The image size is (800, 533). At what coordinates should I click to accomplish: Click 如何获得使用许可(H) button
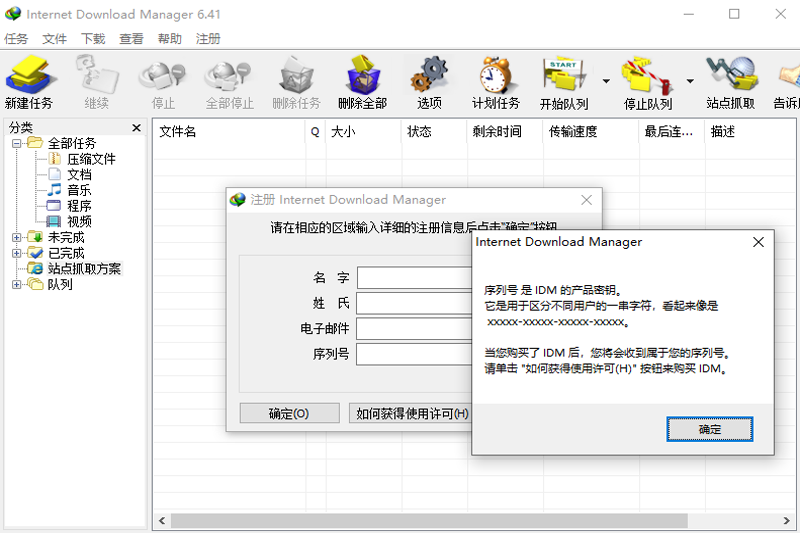(411, 413)
